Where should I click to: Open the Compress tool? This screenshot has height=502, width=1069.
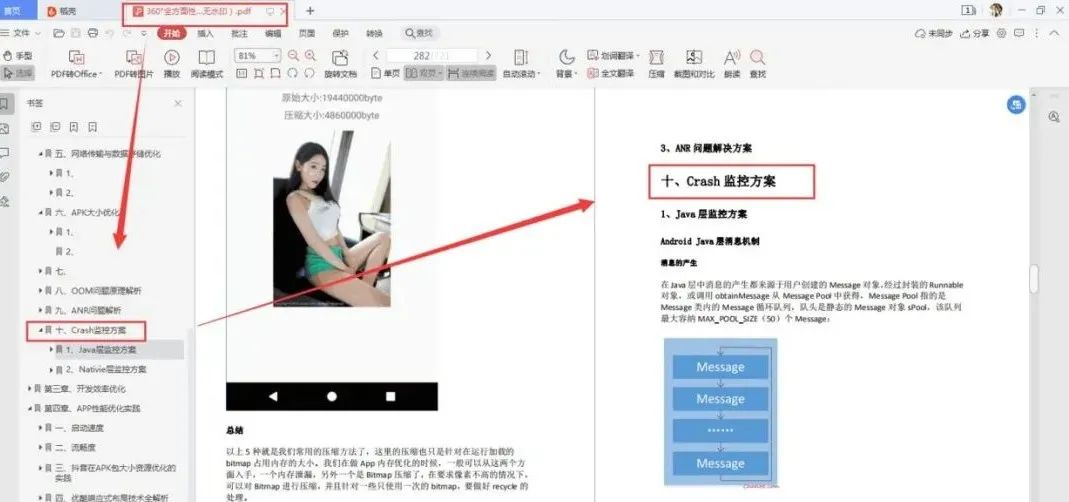(656, 64)
